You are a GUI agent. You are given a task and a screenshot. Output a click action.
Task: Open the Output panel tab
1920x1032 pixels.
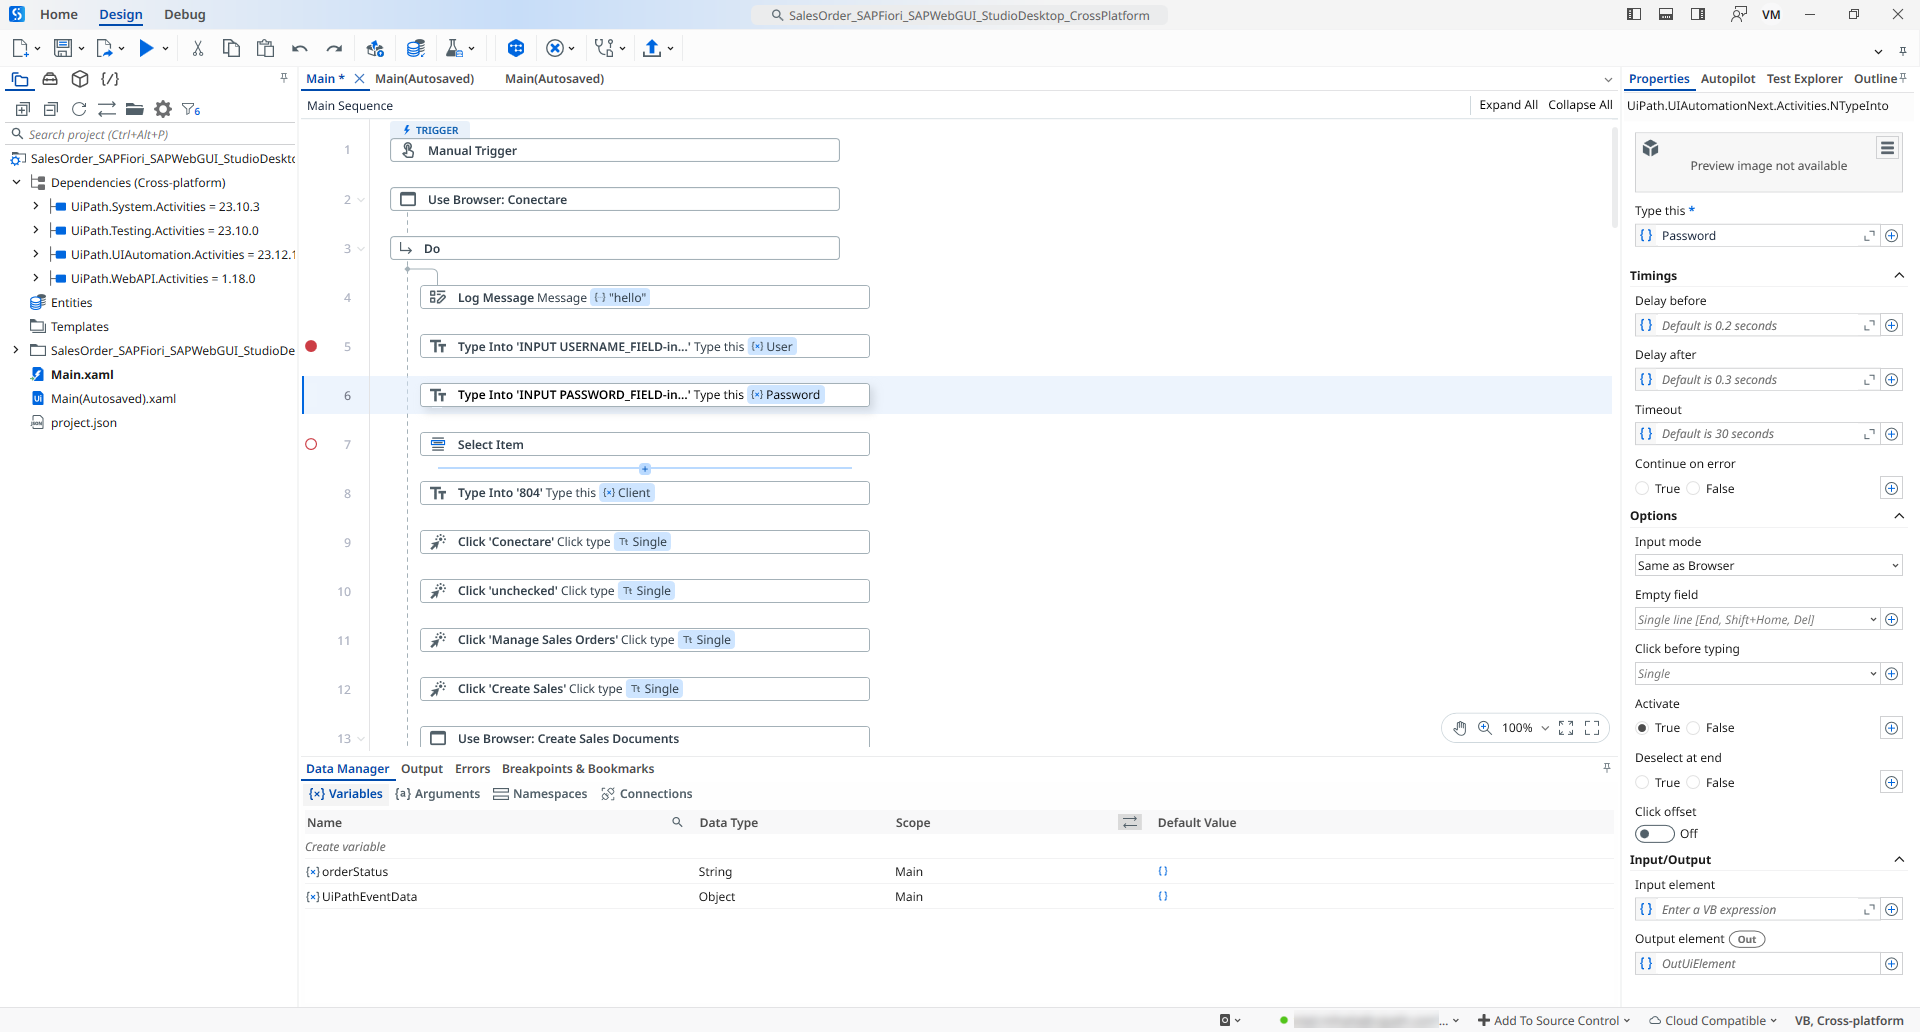(421, 769)
